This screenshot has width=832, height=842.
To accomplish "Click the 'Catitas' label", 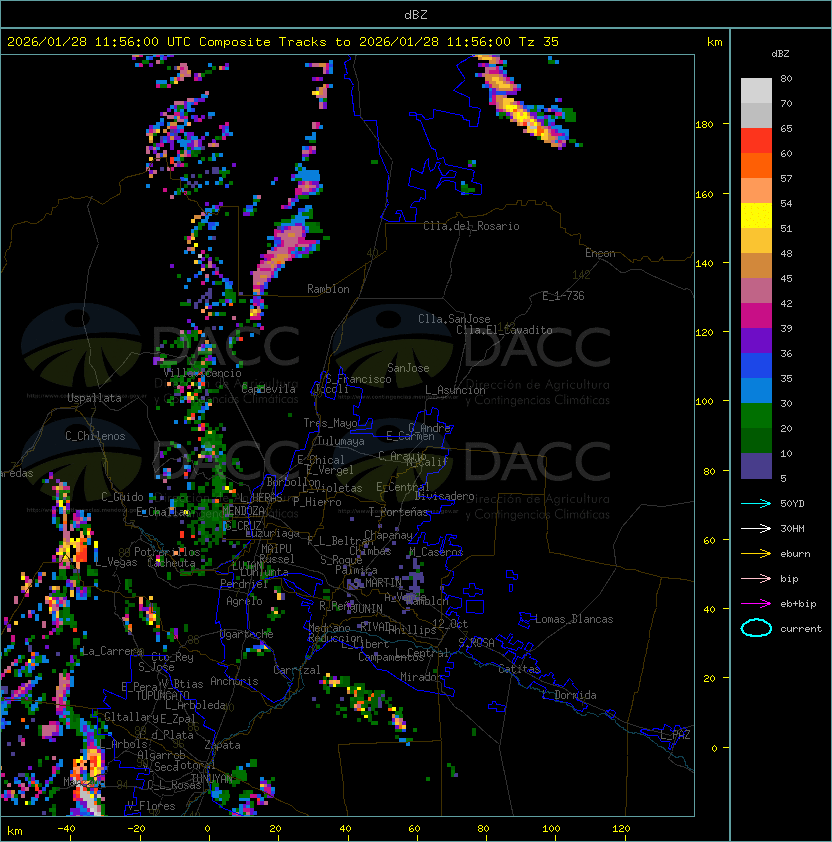I will 519,669.
